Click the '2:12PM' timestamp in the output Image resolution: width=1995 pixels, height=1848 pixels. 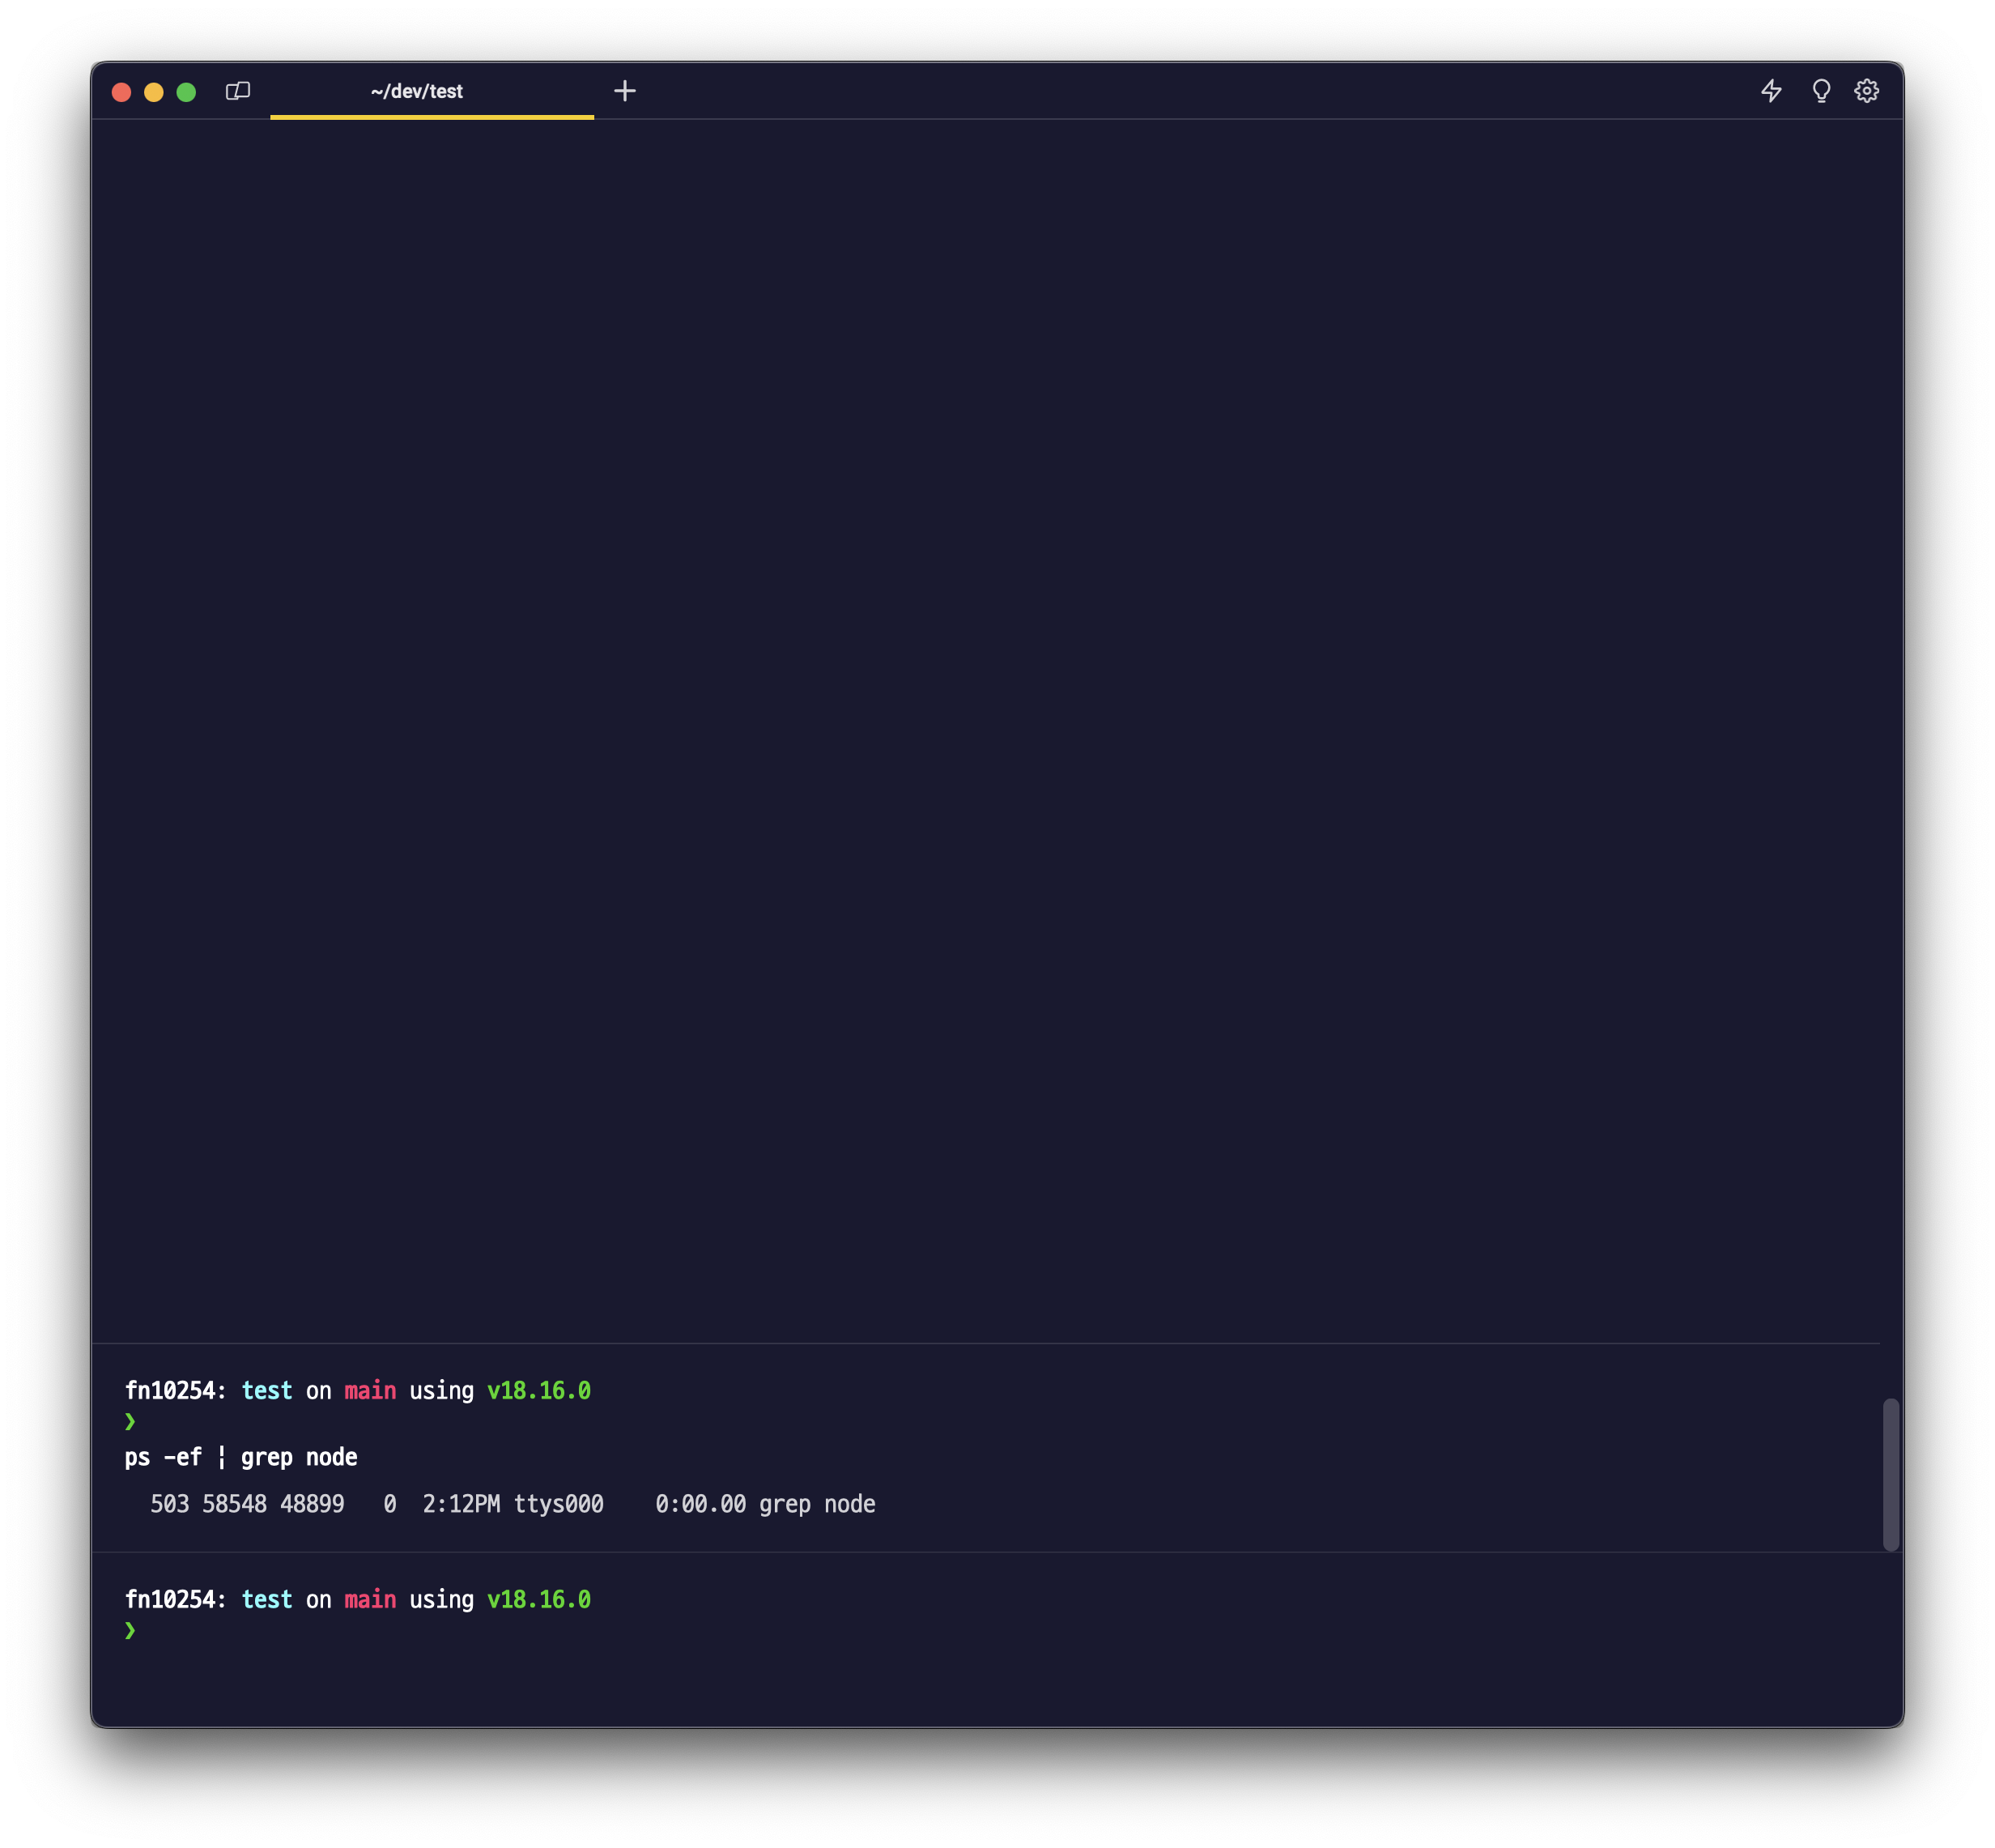(x=461, y=1503)
